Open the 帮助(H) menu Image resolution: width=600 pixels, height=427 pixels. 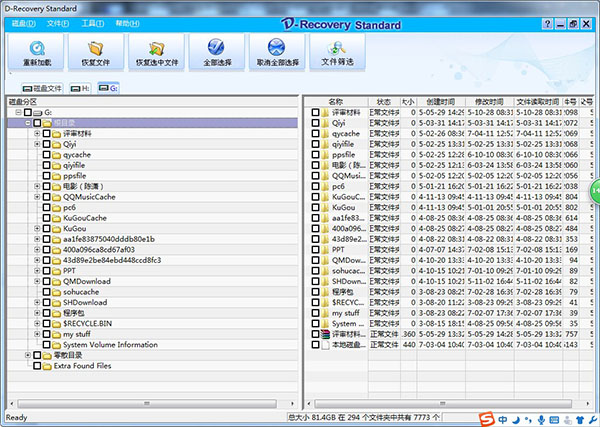click(x=127, y=24)
